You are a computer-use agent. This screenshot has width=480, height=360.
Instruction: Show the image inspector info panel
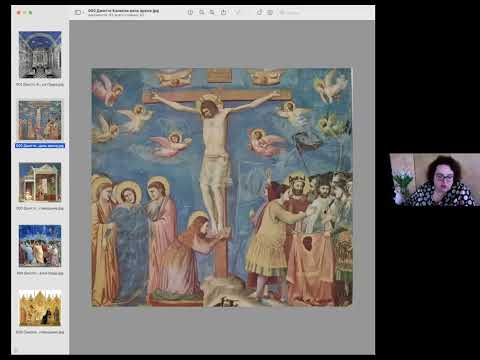pos(190,12)
